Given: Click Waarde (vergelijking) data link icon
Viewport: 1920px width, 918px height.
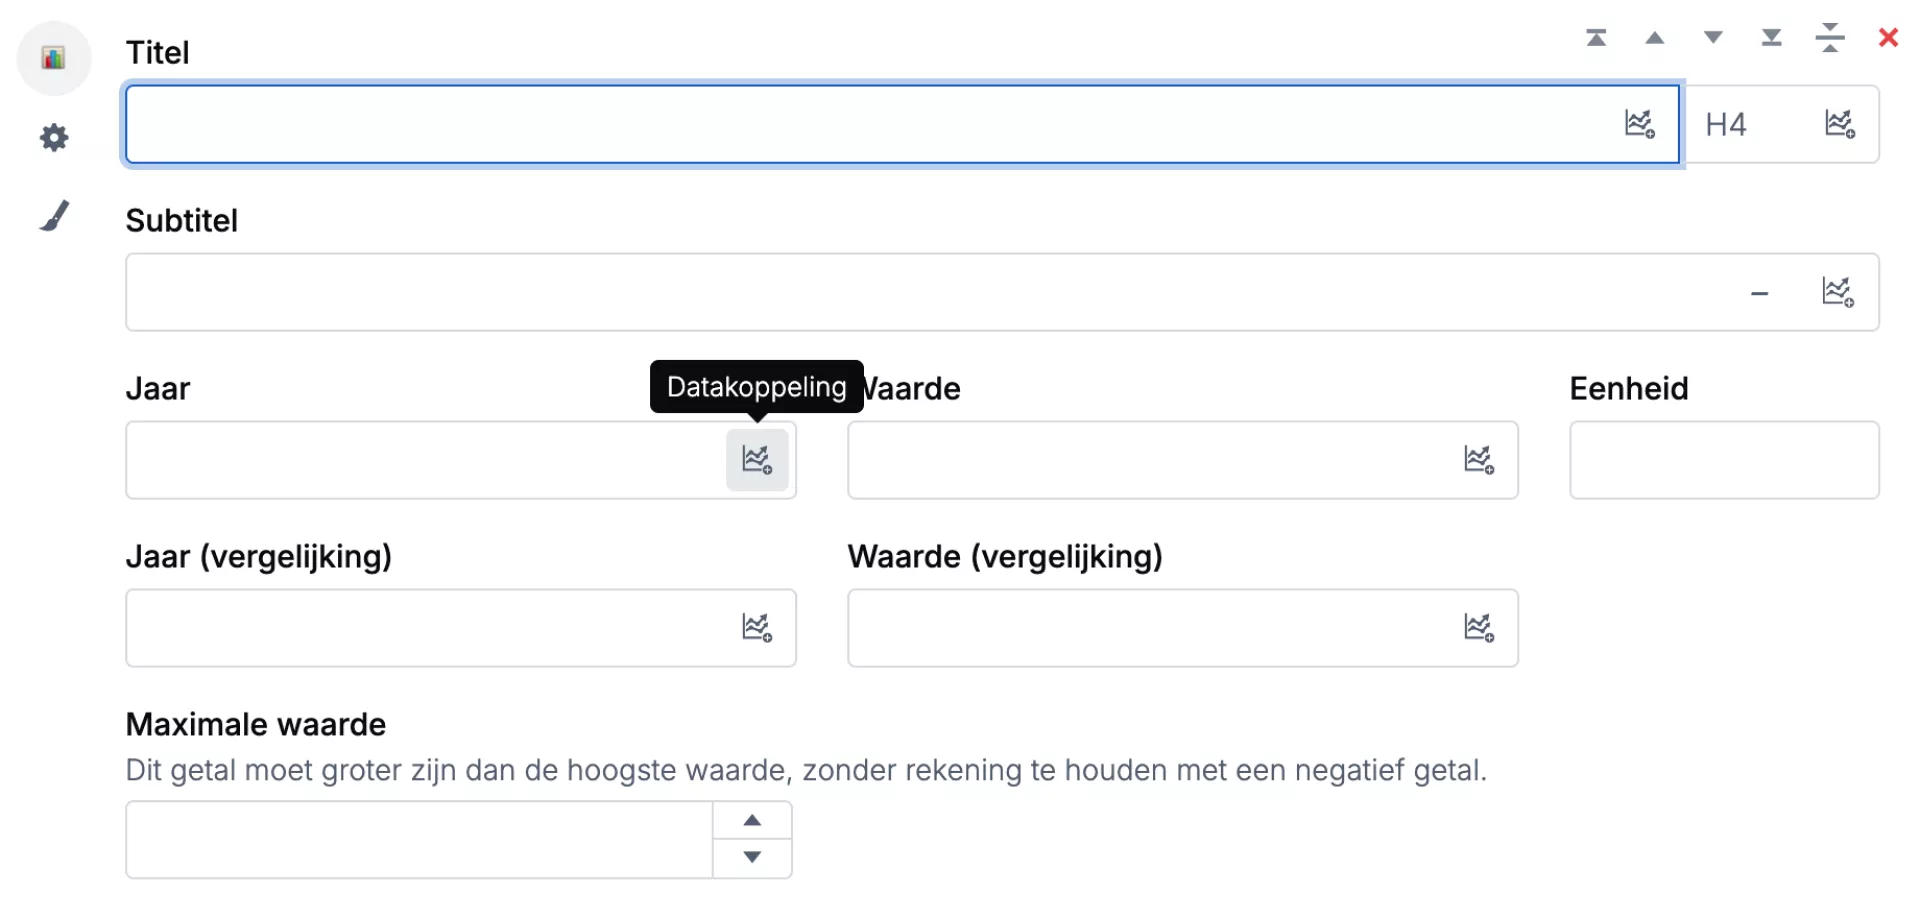Looking at the screenshot, I should [1478, 628].
